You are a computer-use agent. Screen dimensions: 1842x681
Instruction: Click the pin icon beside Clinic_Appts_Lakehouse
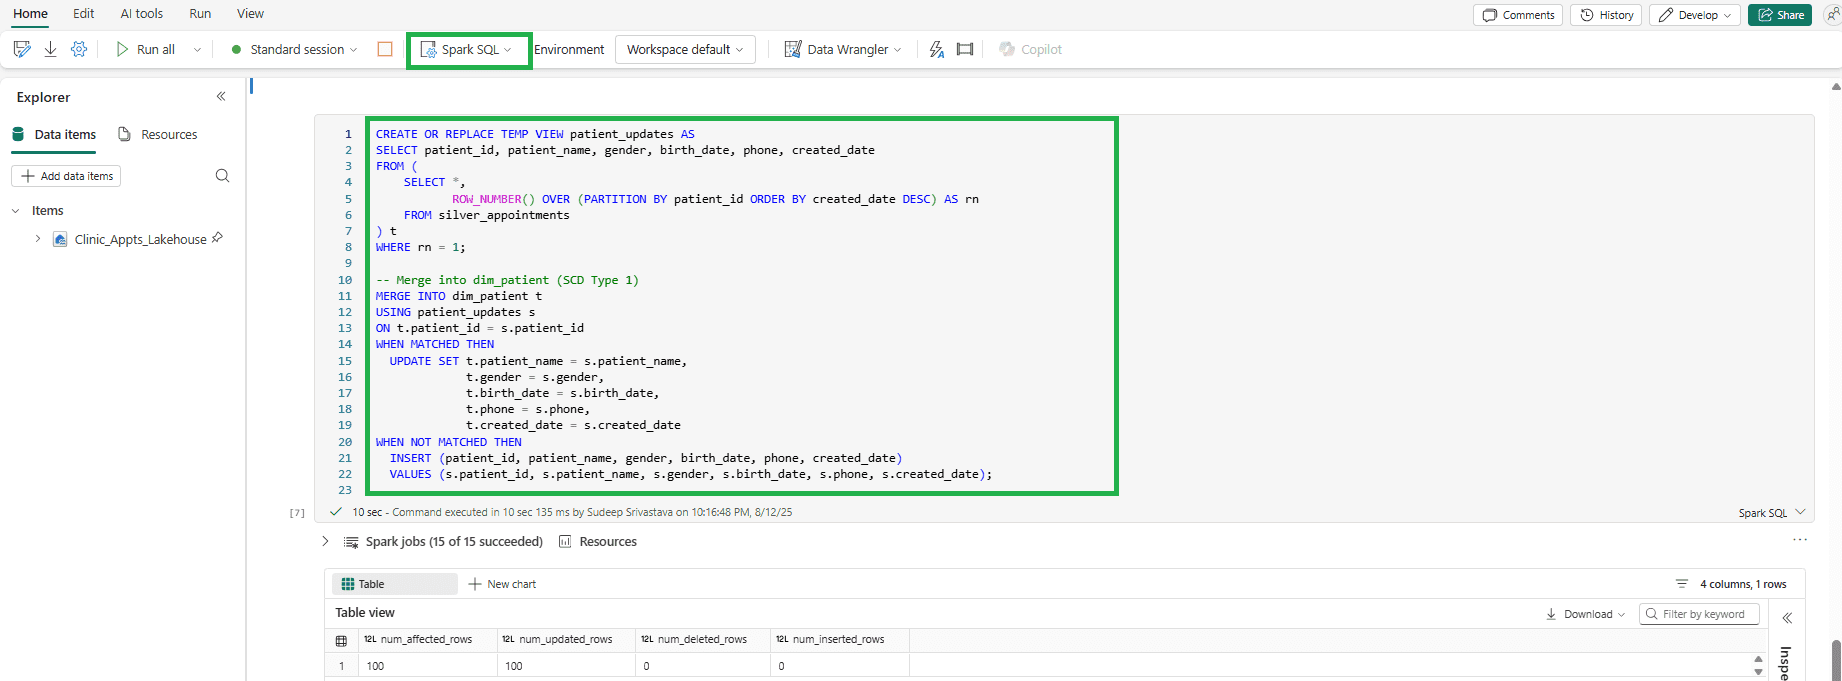(x=218, y=238)
